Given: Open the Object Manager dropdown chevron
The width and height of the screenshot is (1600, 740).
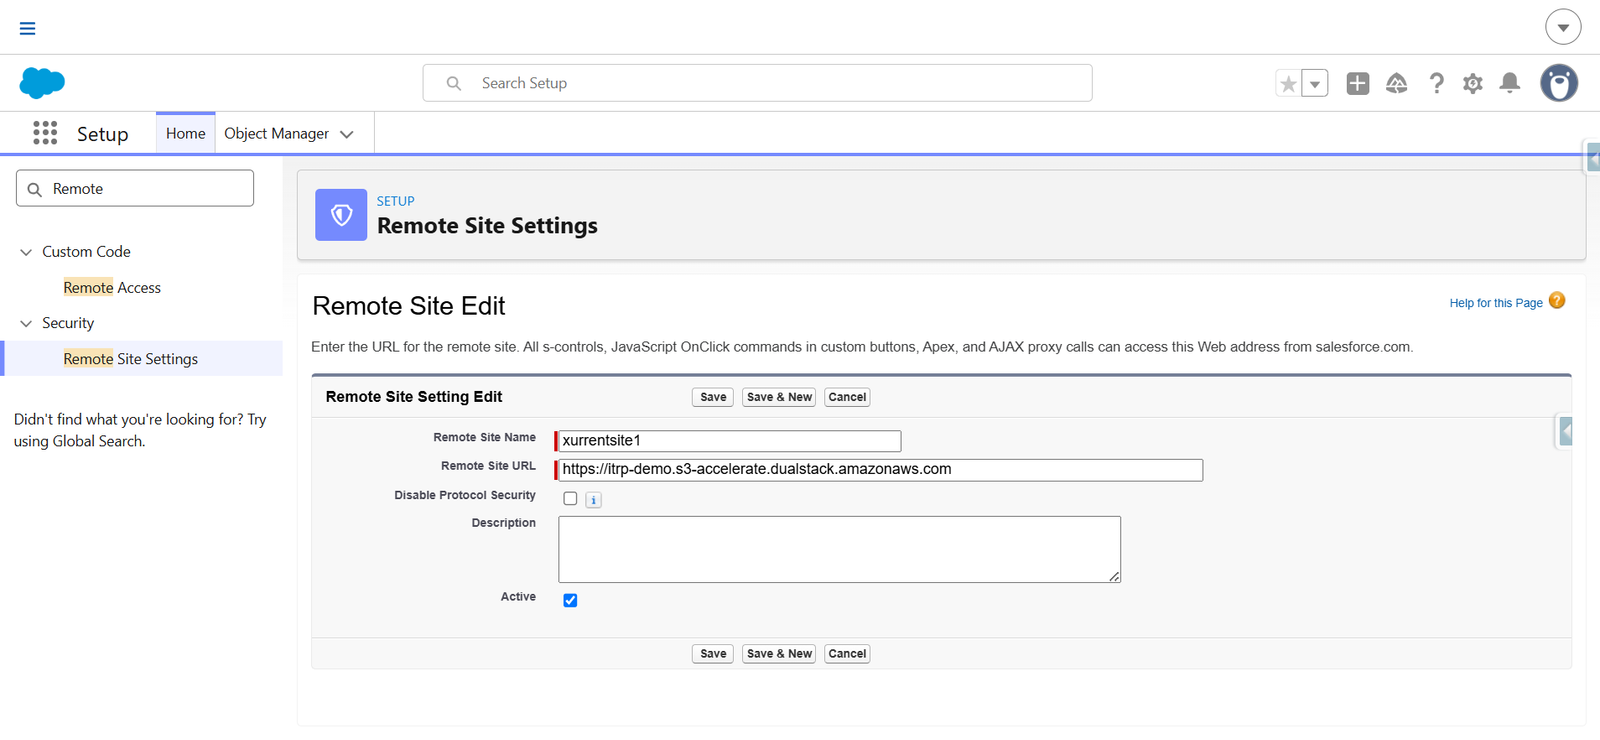Looking at the screenshot, I should (347, 134).
